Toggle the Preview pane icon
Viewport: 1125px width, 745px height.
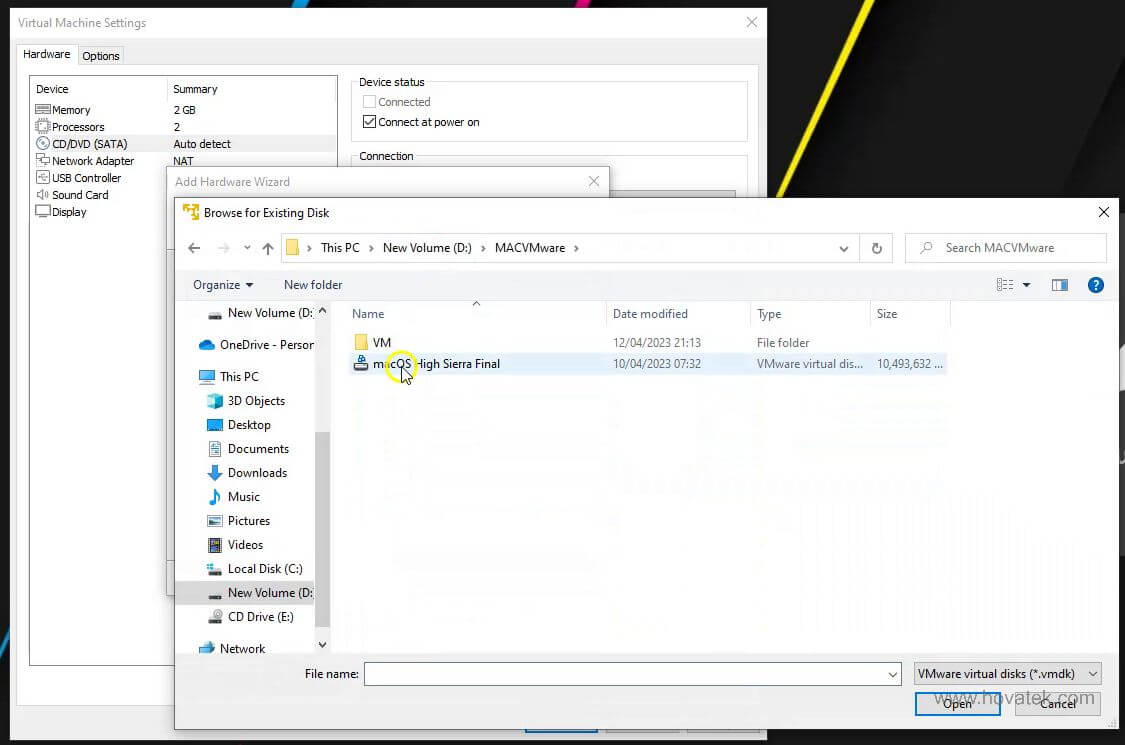coord(1060,285)
